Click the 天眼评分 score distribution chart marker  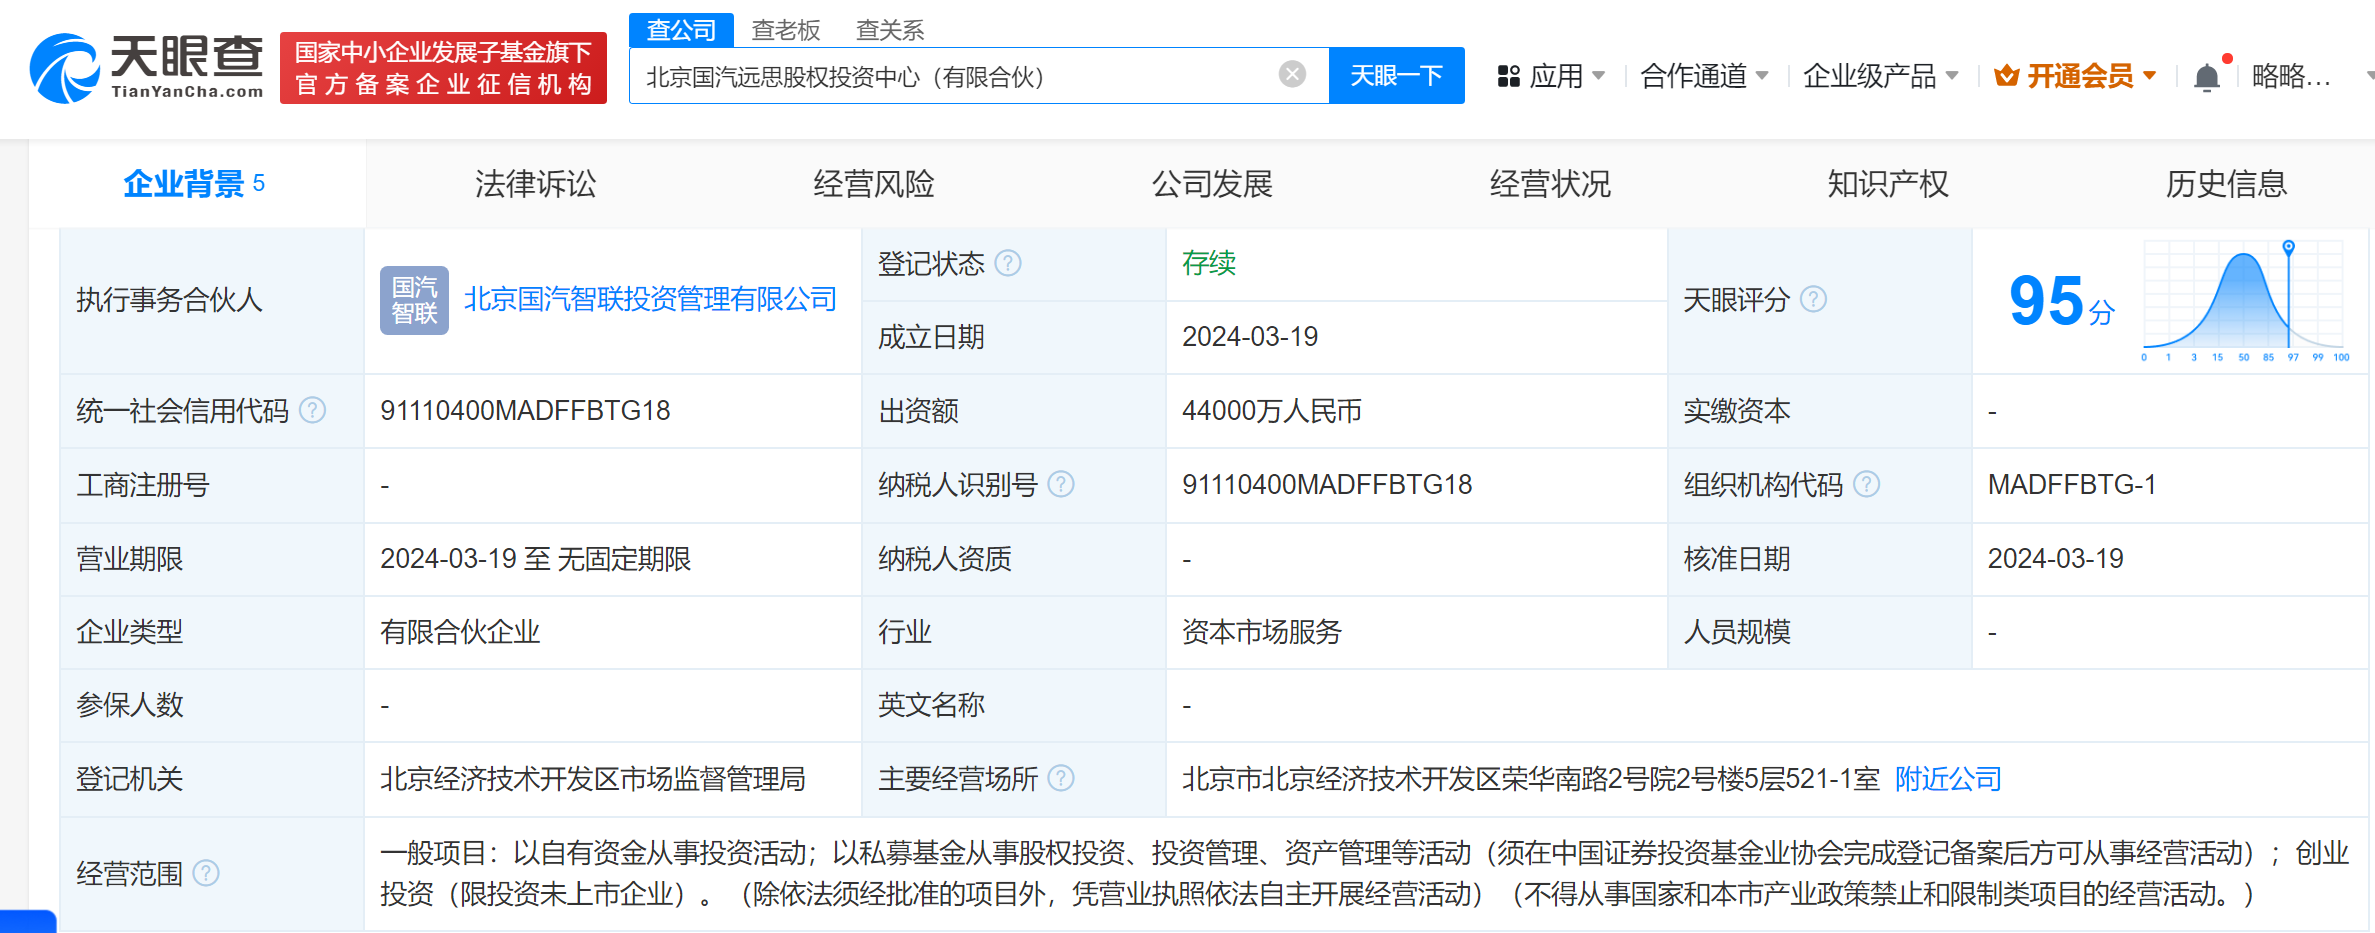point(2288,247)
